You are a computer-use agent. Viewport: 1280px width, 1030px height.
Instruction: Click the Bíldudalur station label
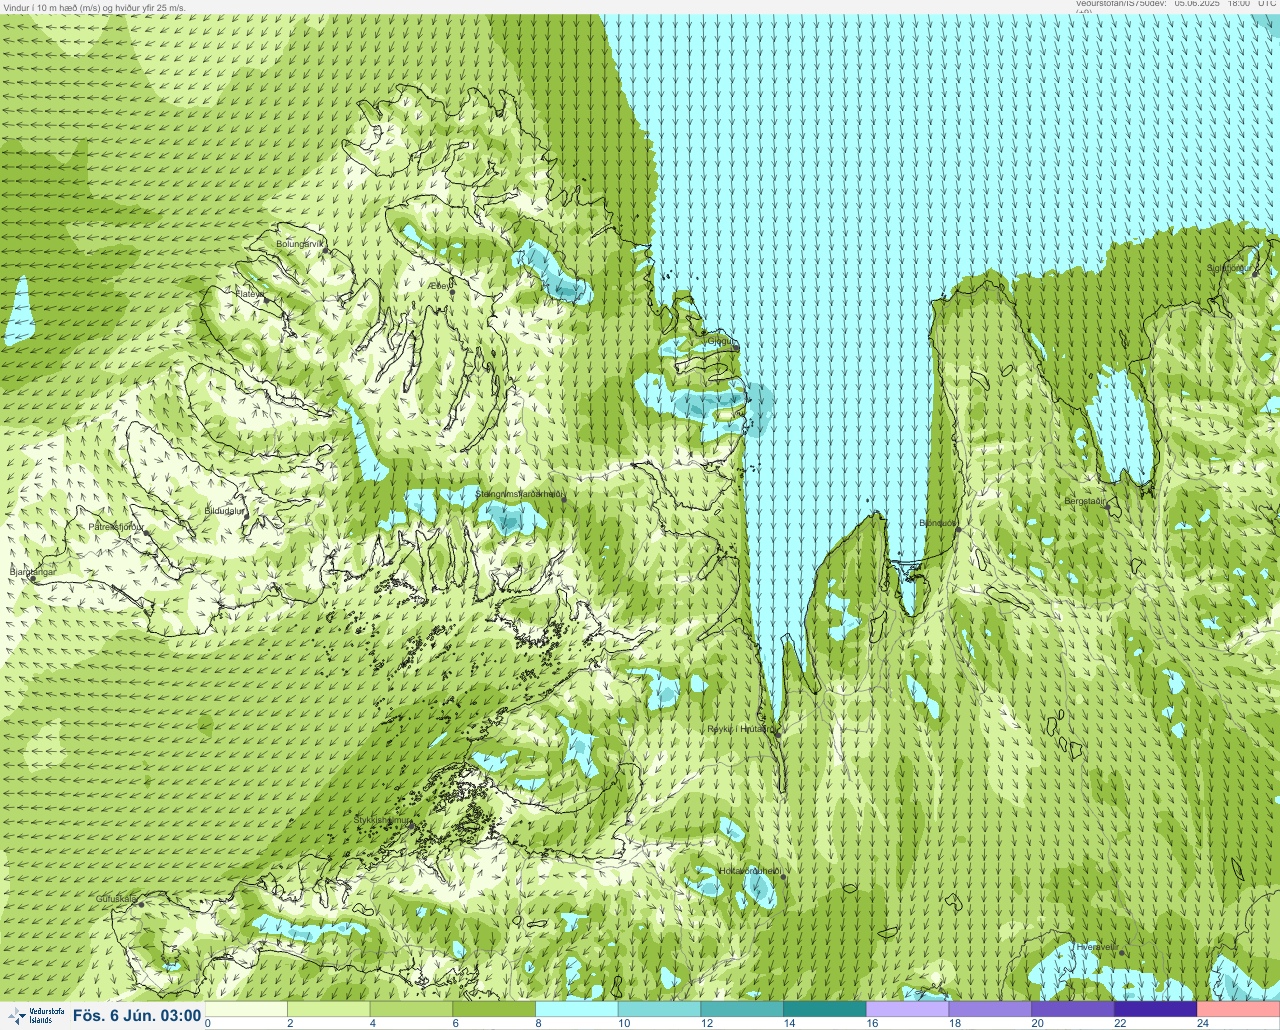point(225,510)
